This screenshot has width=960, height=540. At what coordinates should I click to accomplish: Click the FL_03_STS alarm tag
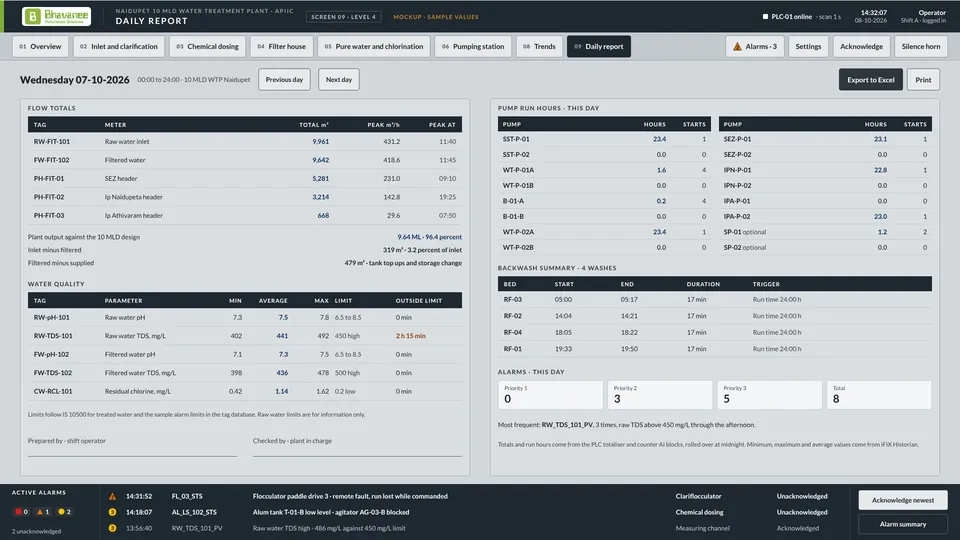click(187, 497)
